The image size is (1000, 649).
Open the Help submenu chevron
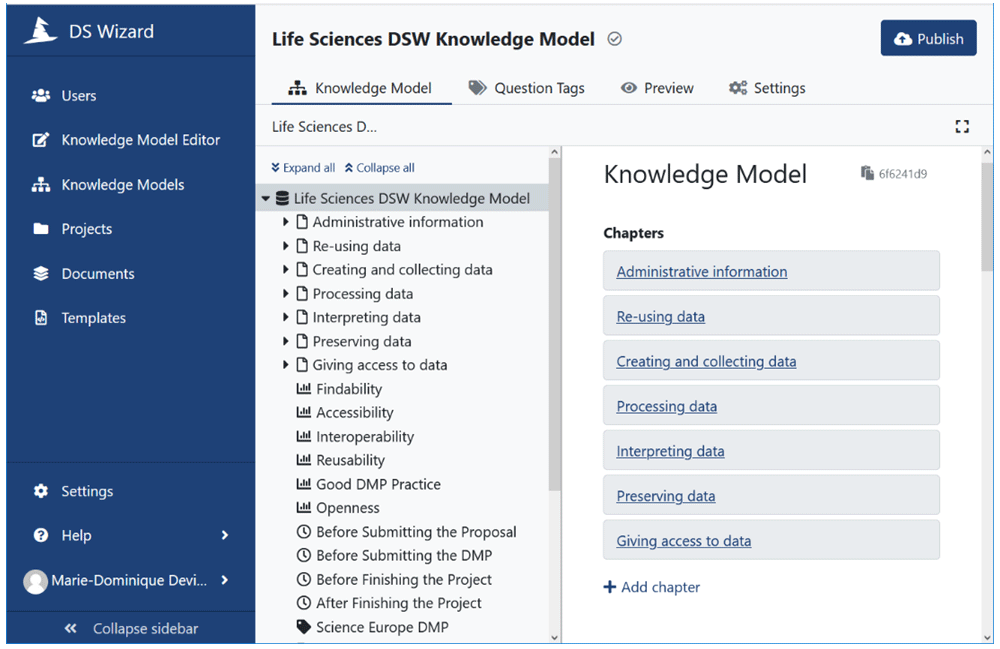click(224, 536)
